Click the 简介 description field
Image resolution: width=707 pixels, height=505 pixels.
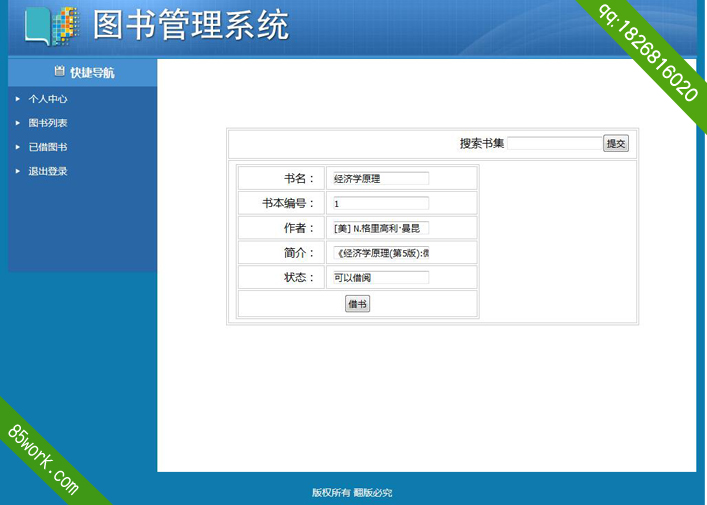(381, 253)
